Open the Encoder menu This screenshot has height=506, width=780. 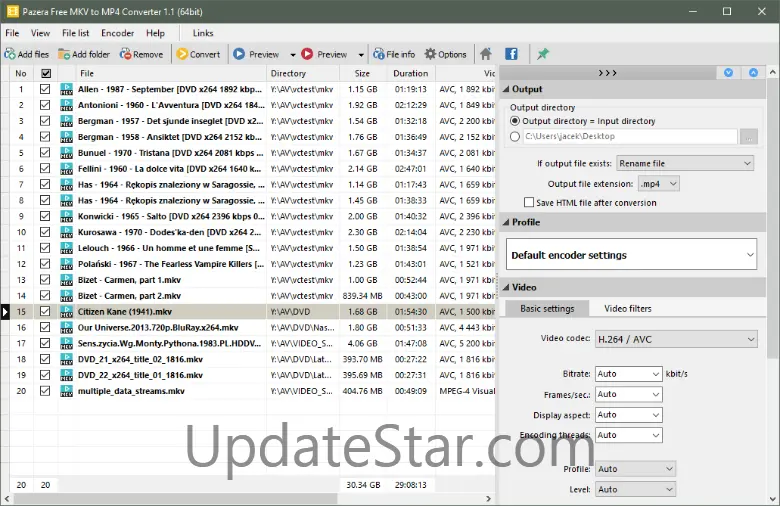click(117, 33)
